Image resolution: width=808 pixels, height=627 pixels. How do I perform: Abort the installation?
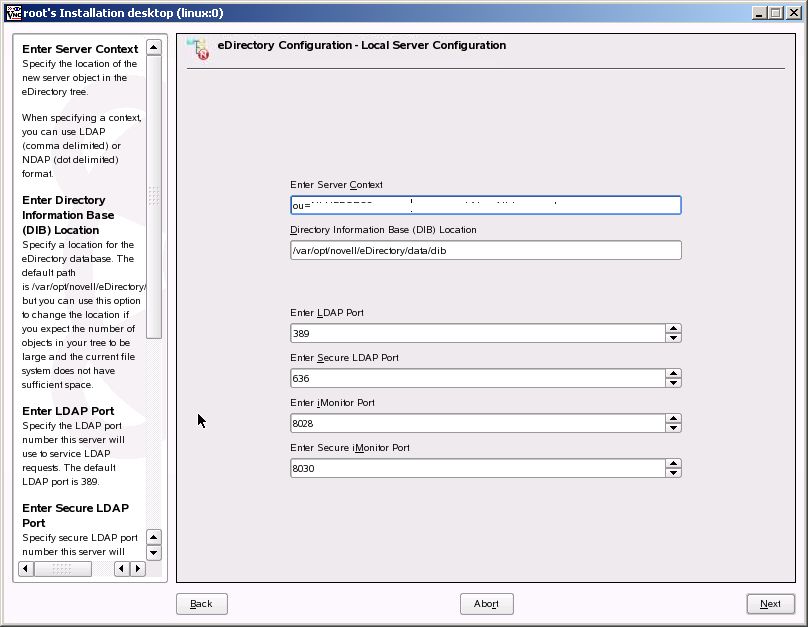click(x=486, y=604)
